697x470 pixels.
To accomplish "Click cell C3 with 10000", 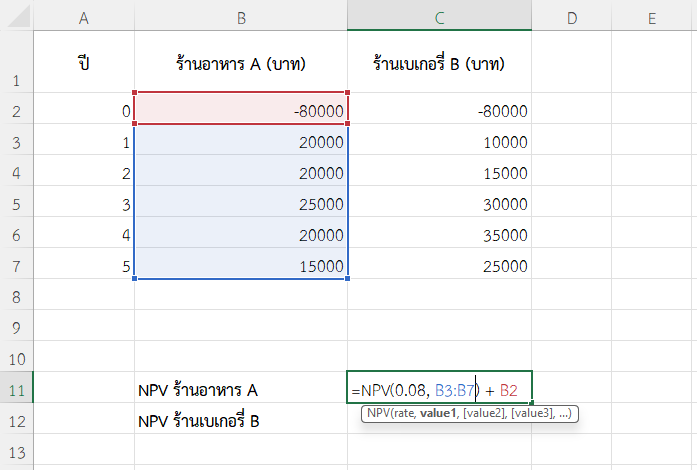I will pyautogui.click(x=439, y=139).
